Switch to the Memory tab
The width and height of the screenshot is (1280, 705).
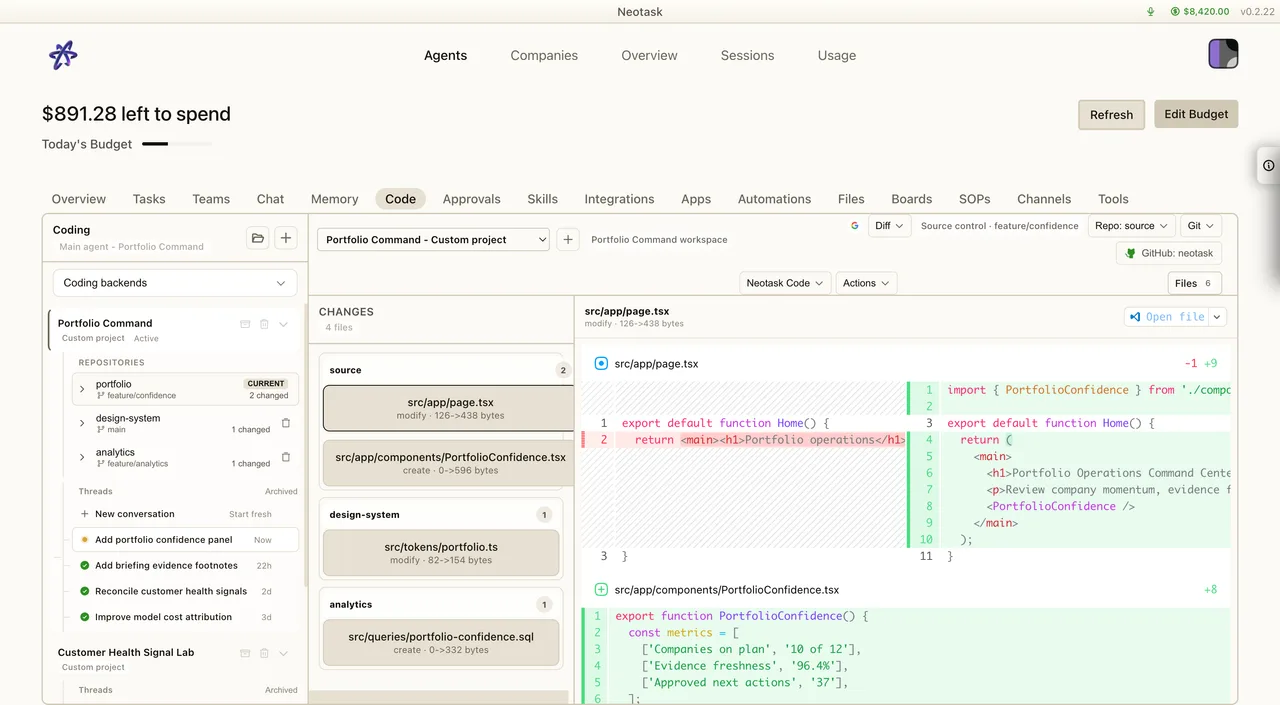(334, 199)
